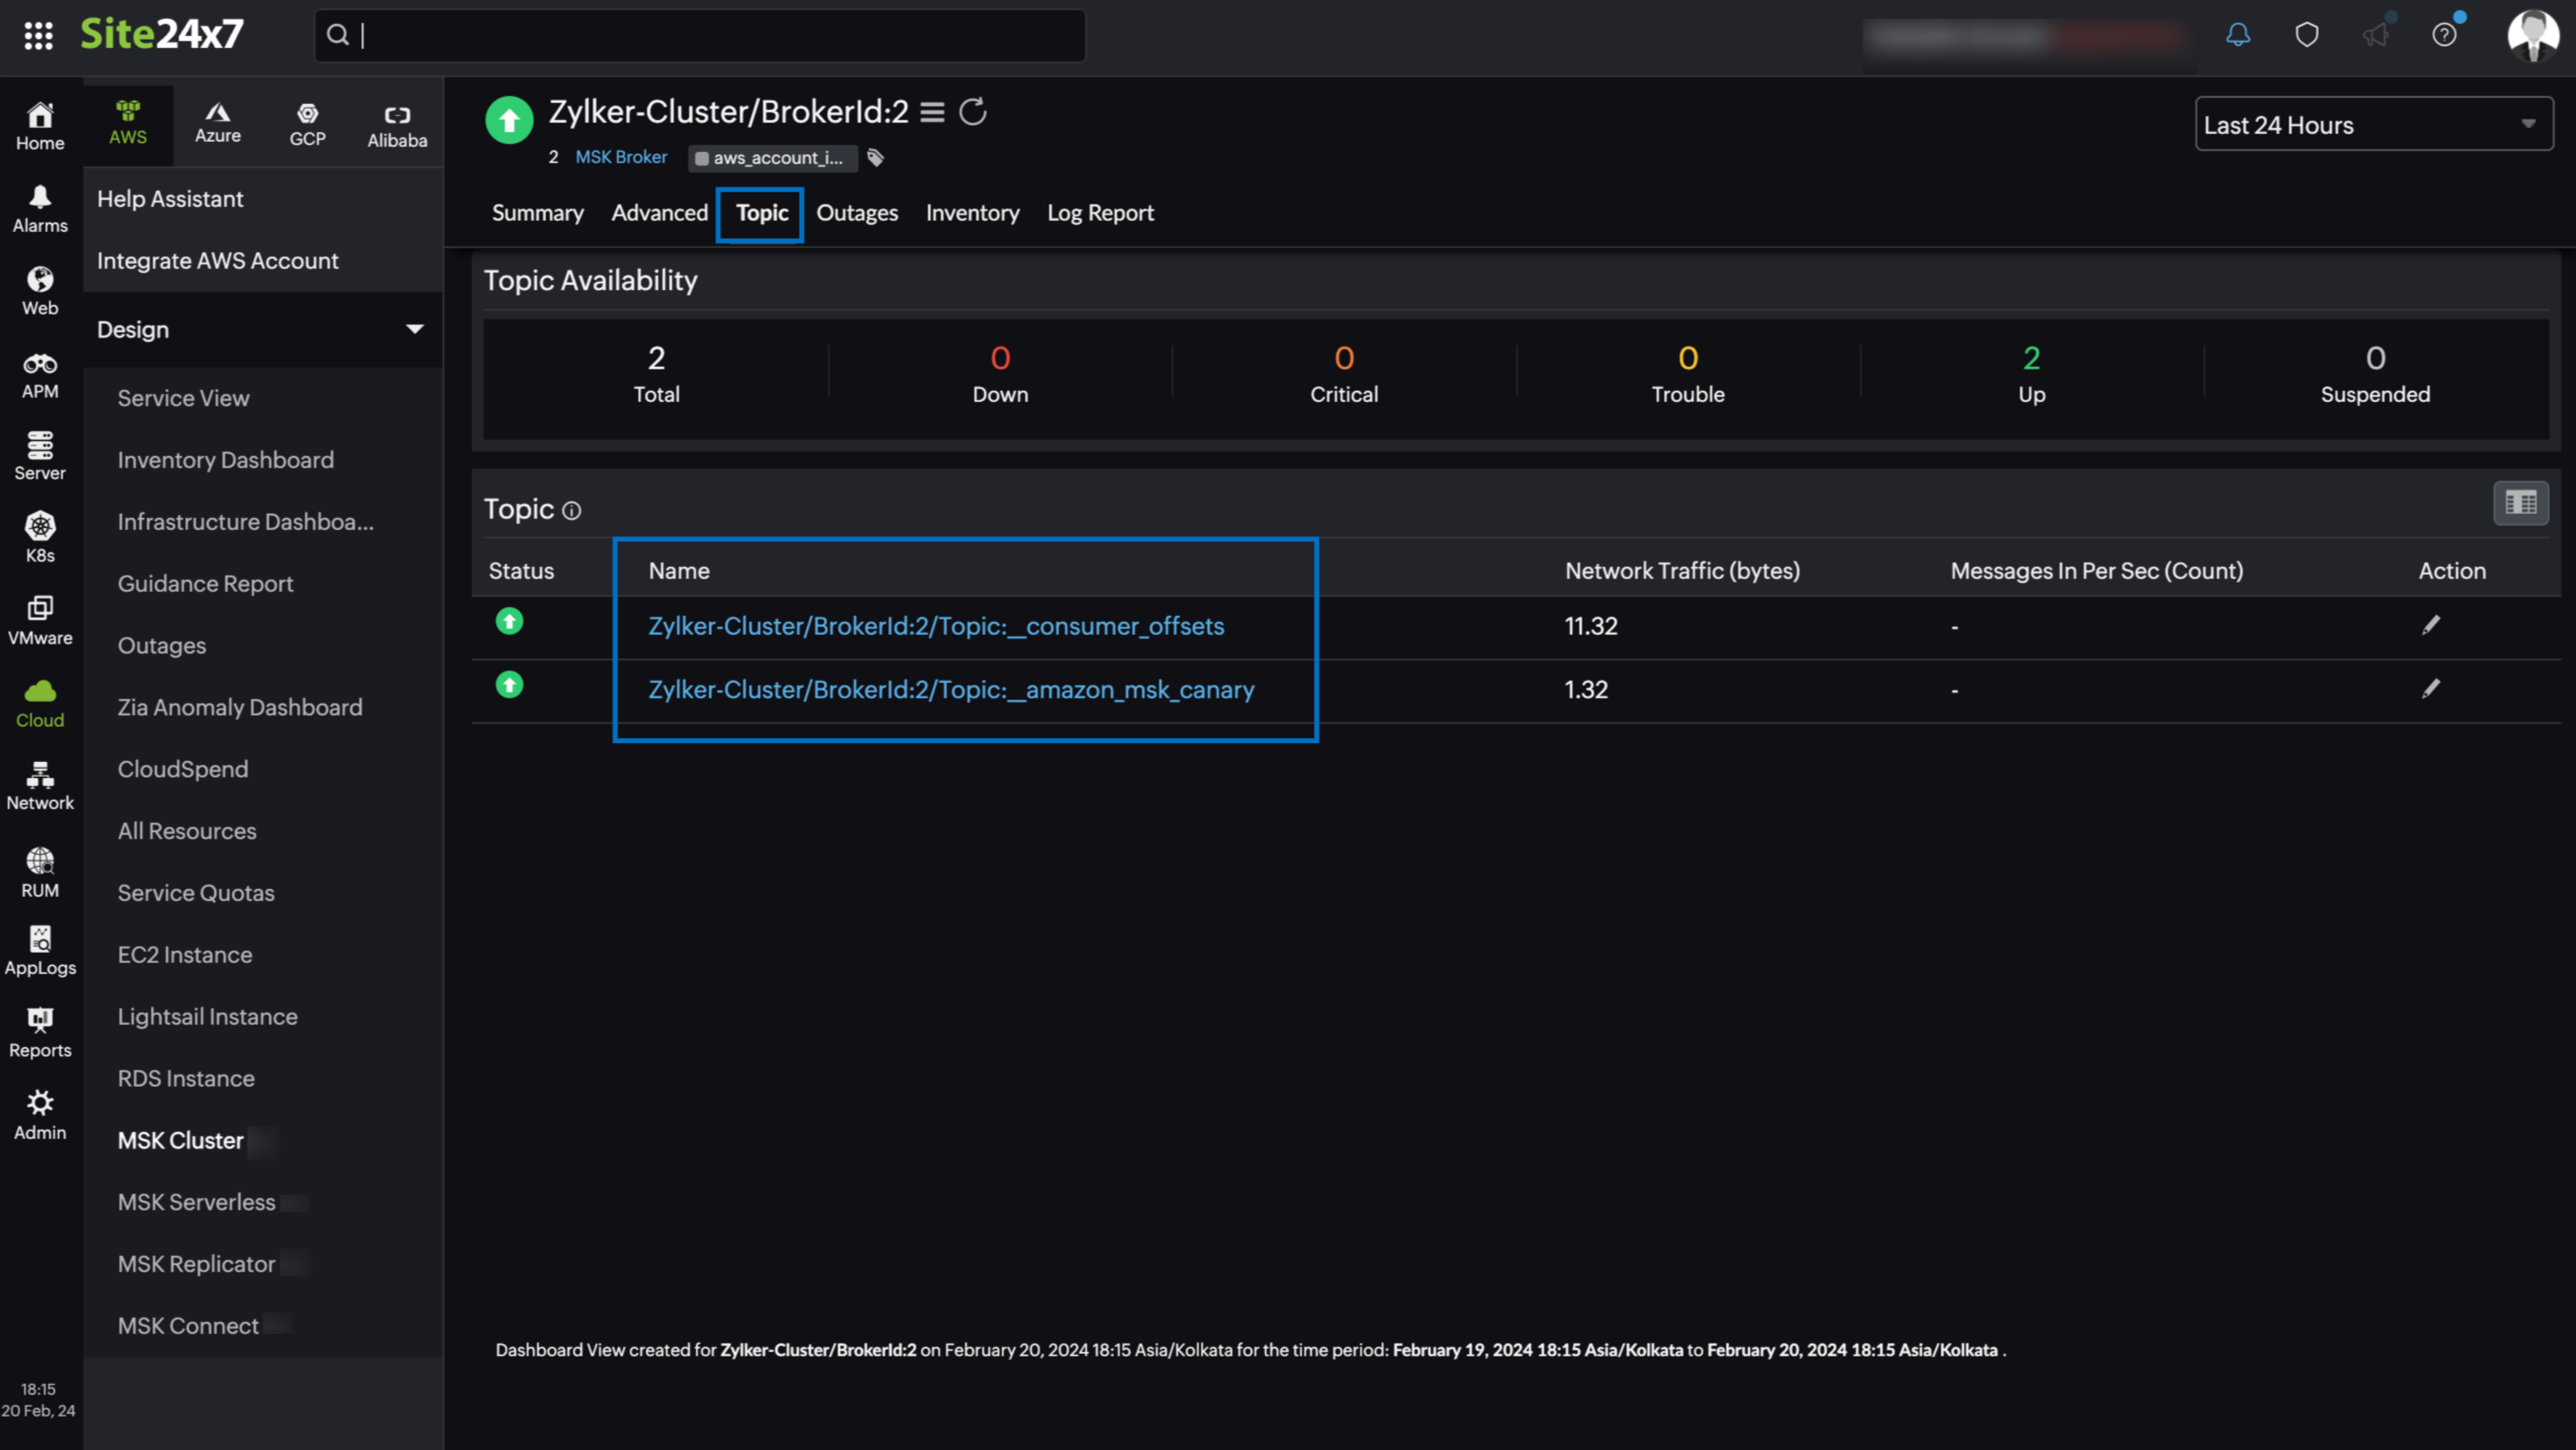Toggle the table column view icon
Viewport: 2576px width, 1450px height.
(2520, 503)
